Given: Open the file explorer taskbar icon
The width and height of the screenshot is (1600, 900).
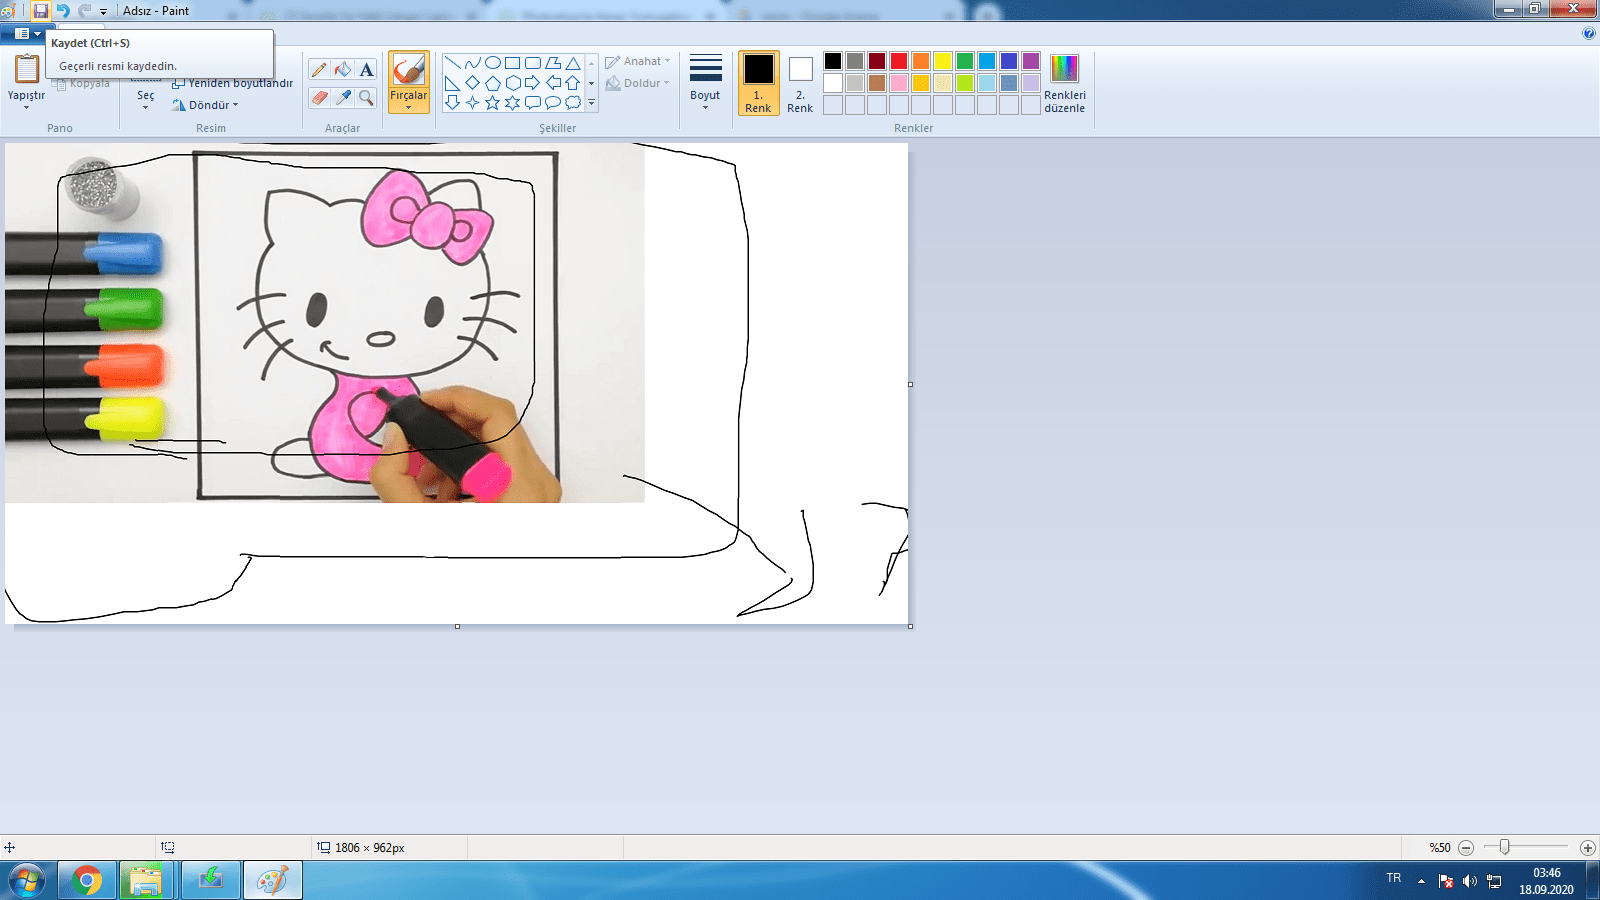Looking at the screenshot, I should point(146,881).
